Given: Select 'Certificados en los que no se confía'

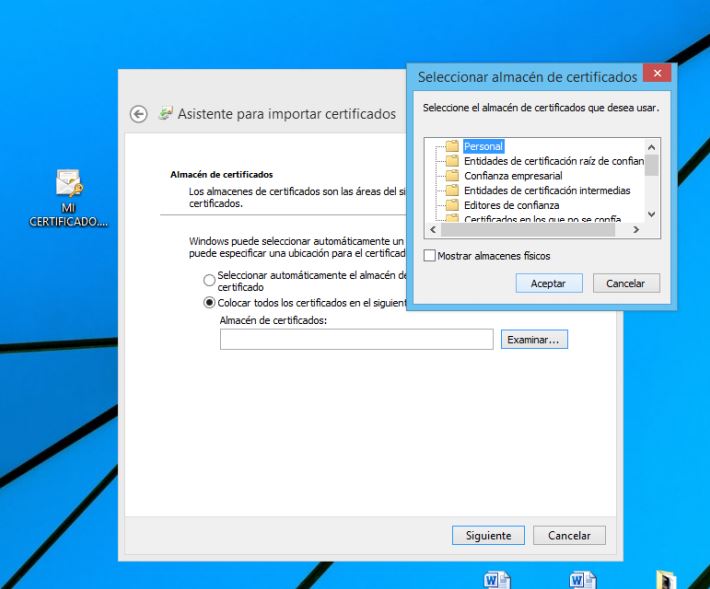Looking at the screenshot, I should tap(542, 219).
